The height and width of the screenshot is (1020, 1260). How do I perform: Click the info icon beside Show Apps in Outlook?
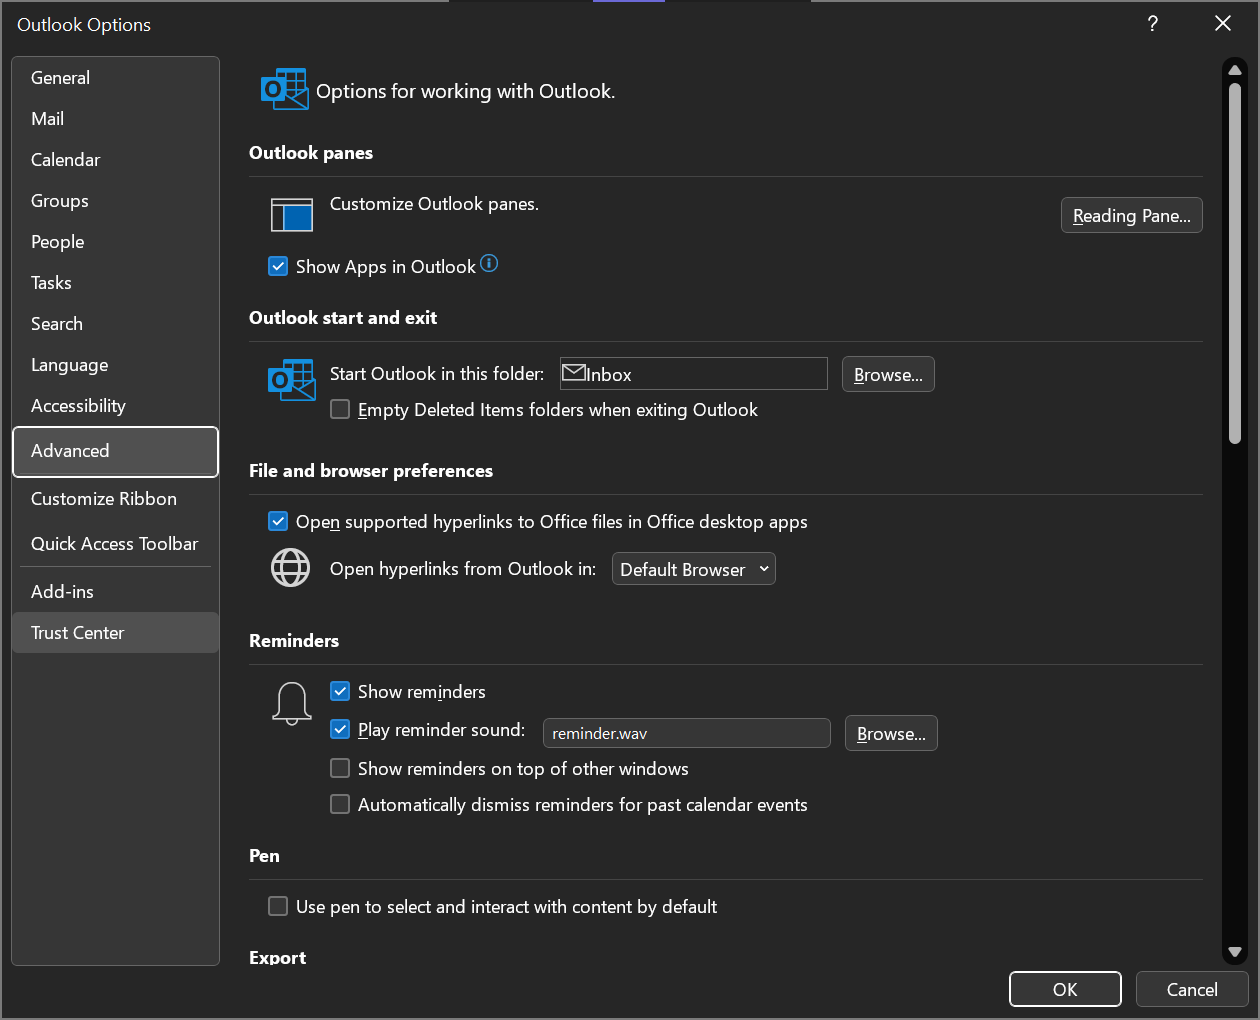coord(489,263)
